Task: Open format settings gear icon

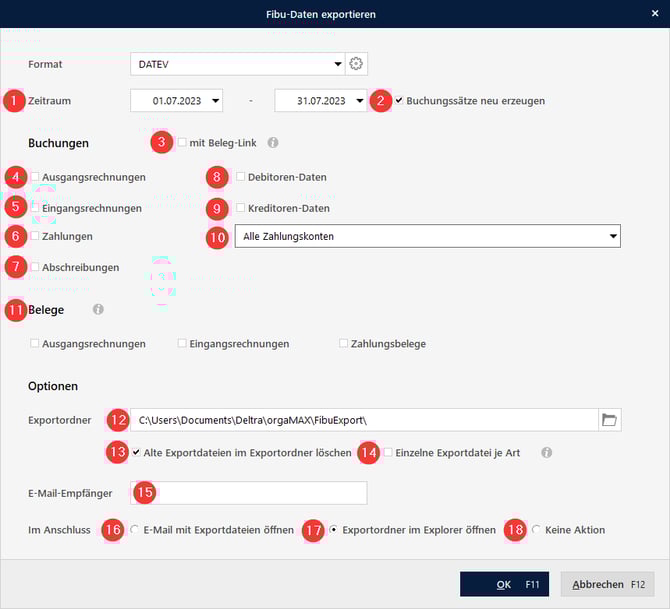Action: [x=356, y=64]
